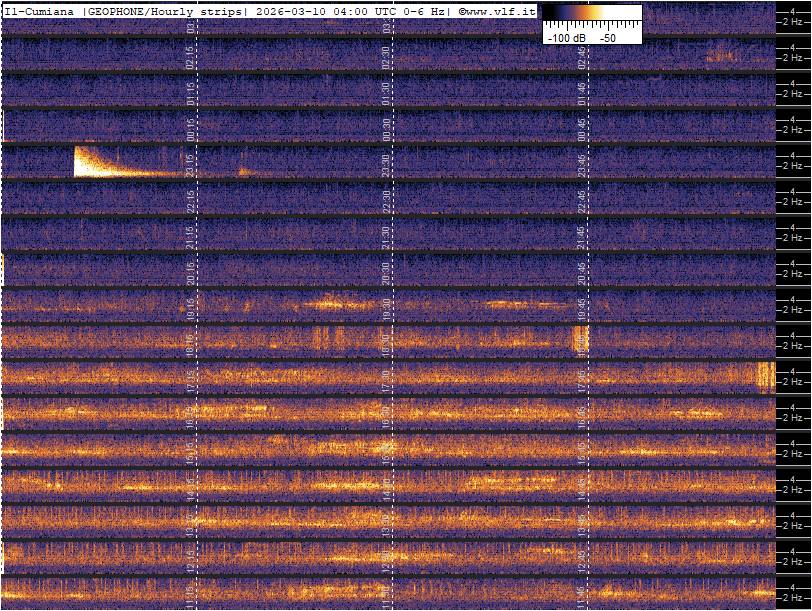812x611 pixels.
Task: Click the -50 label on the dB scale
Action: (x=608, y=37)
